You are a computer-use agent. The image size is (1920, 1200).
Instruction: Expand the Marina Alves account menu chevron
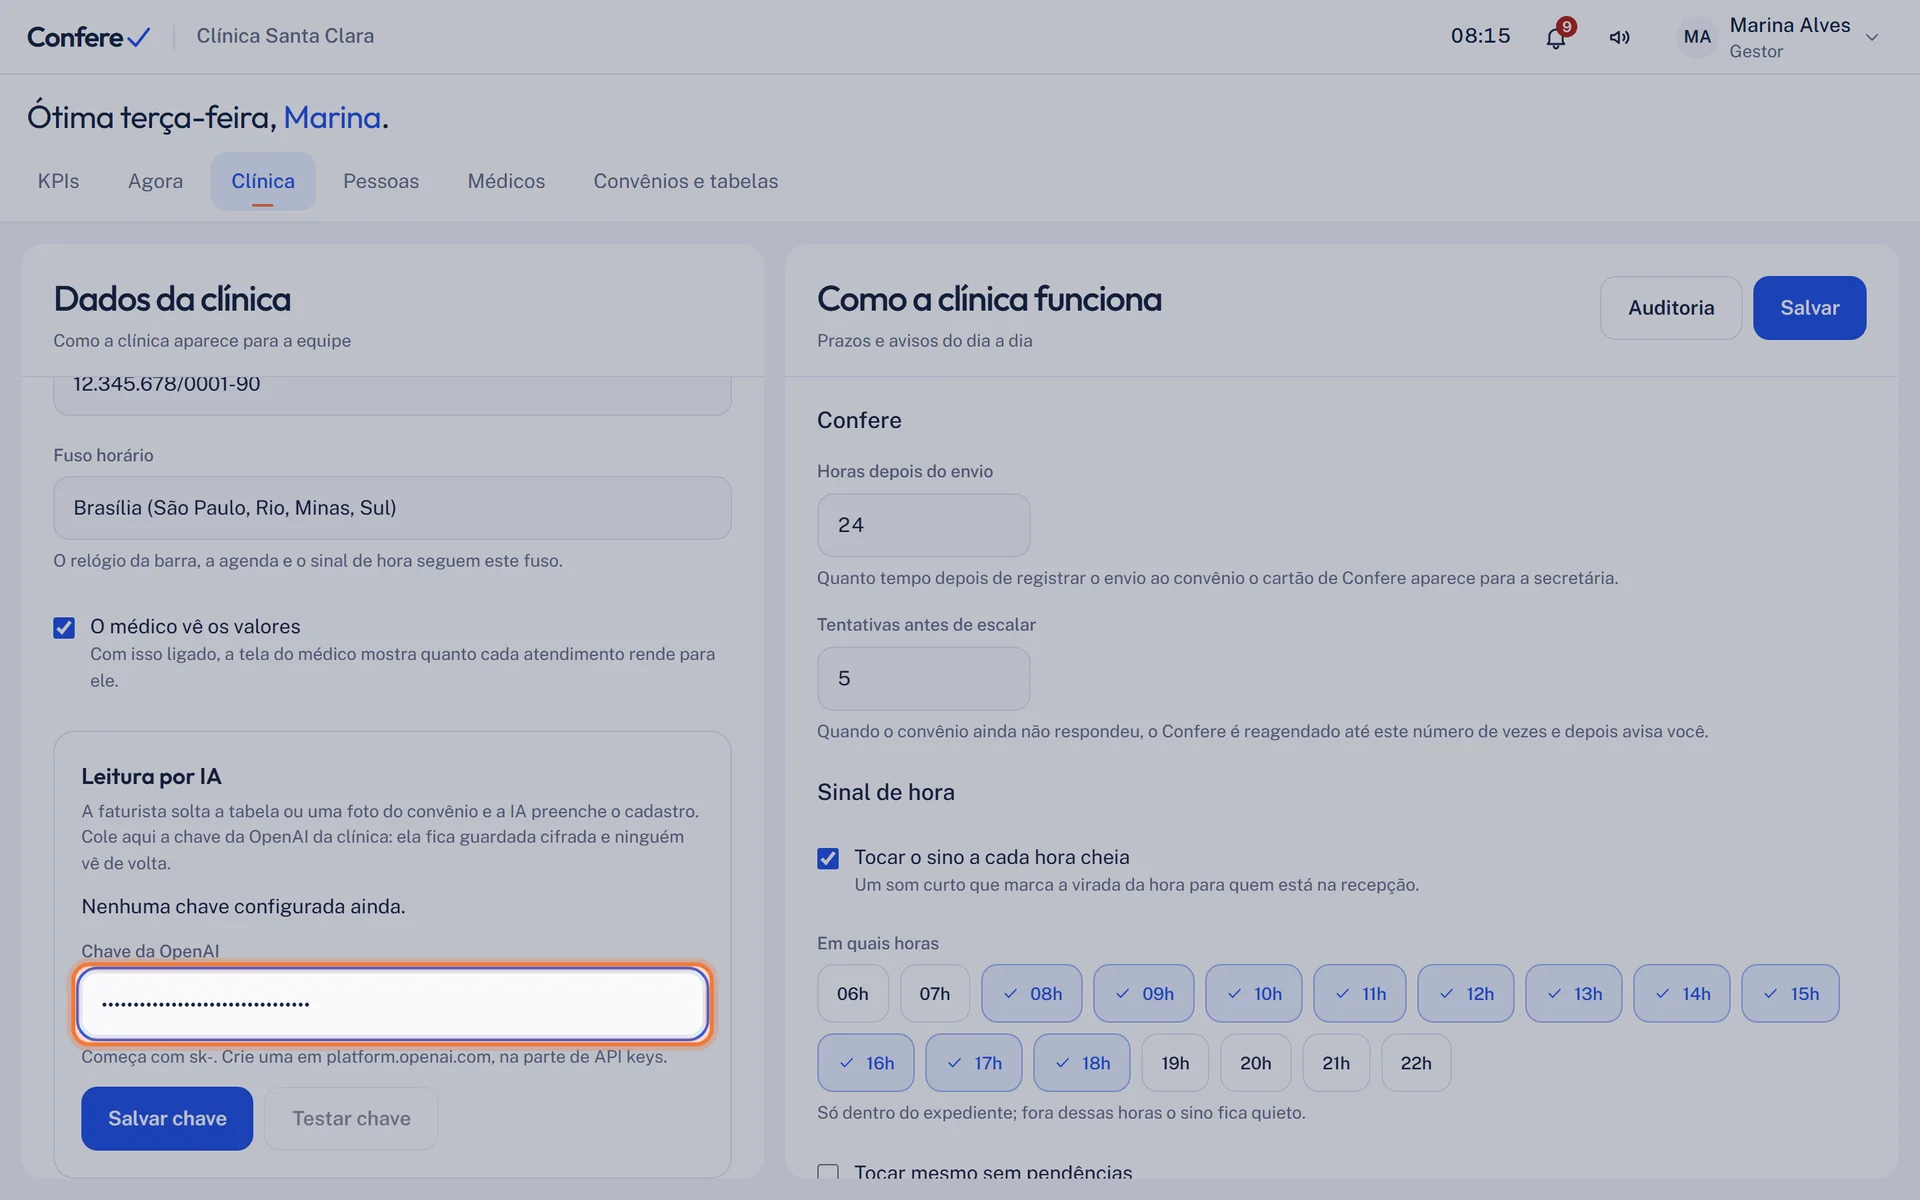click(x=1872, y=37)
